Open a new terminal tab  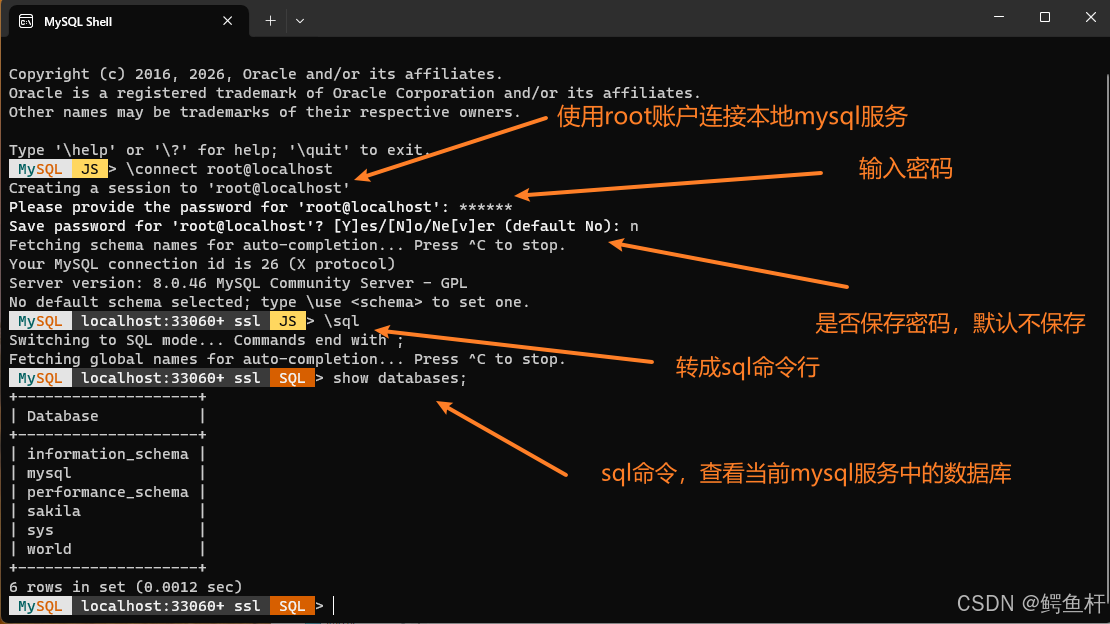270,21
